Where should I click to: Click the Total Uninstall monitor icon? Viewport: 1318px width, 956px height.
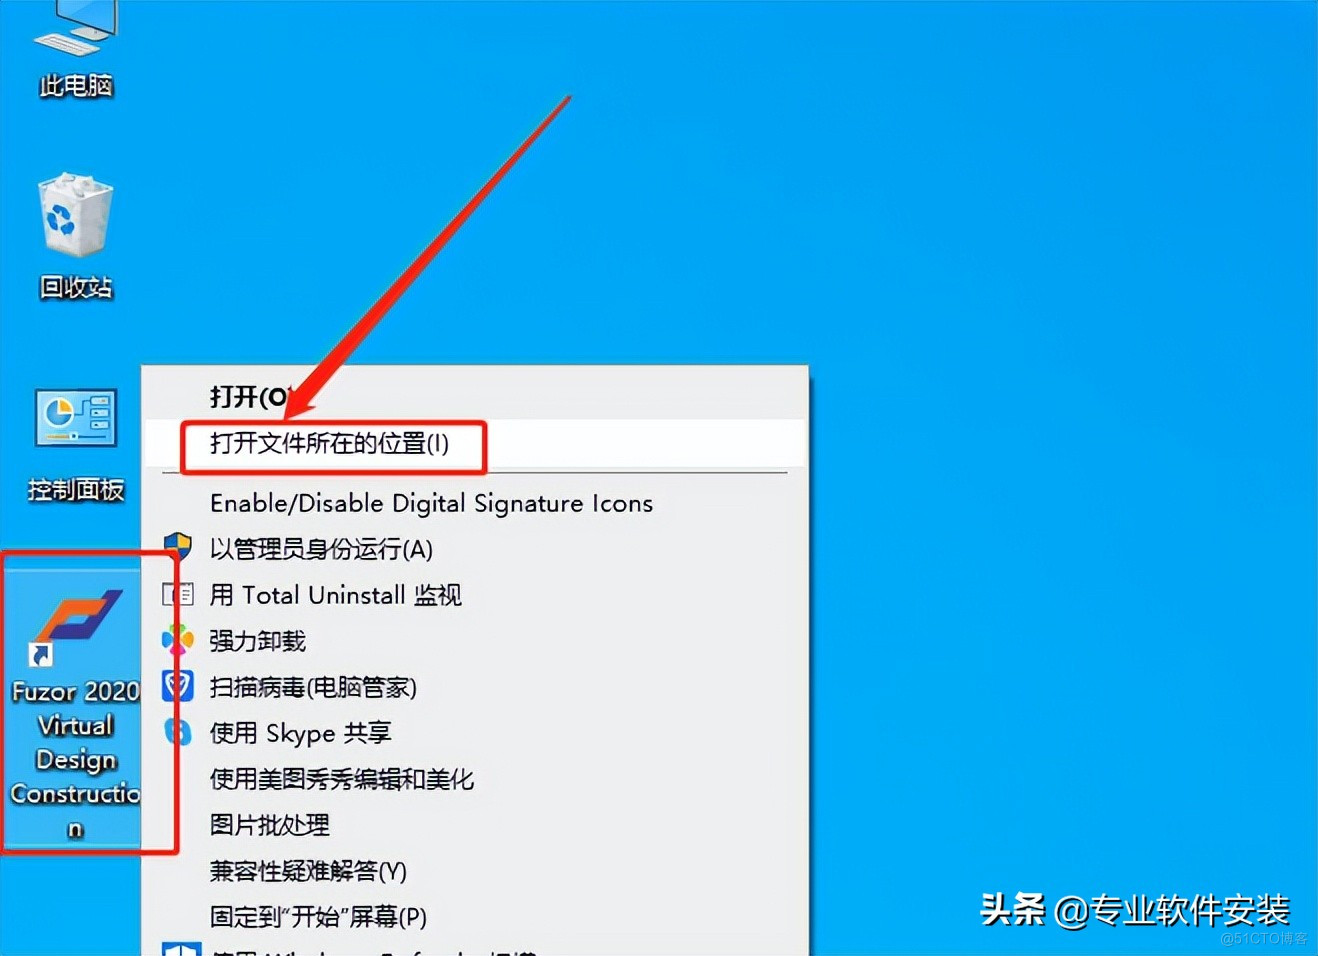tap(178, 594)
